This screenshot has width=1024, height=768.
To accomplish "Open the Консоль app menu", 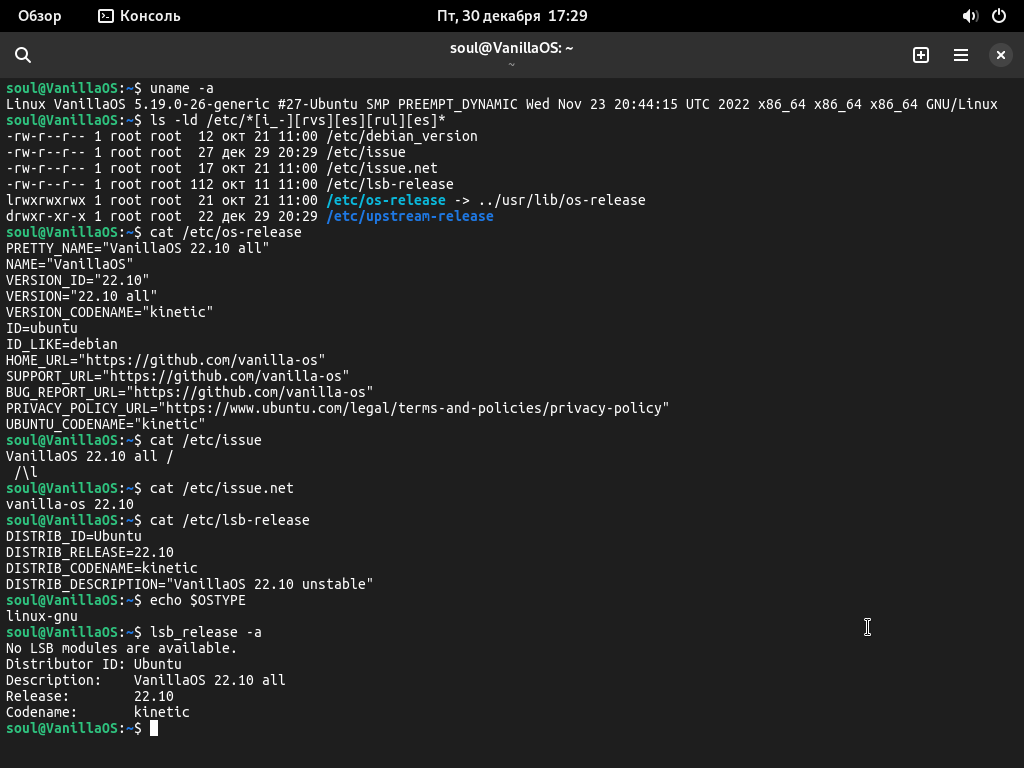I will pyautogui.click(x=139, y=16).
